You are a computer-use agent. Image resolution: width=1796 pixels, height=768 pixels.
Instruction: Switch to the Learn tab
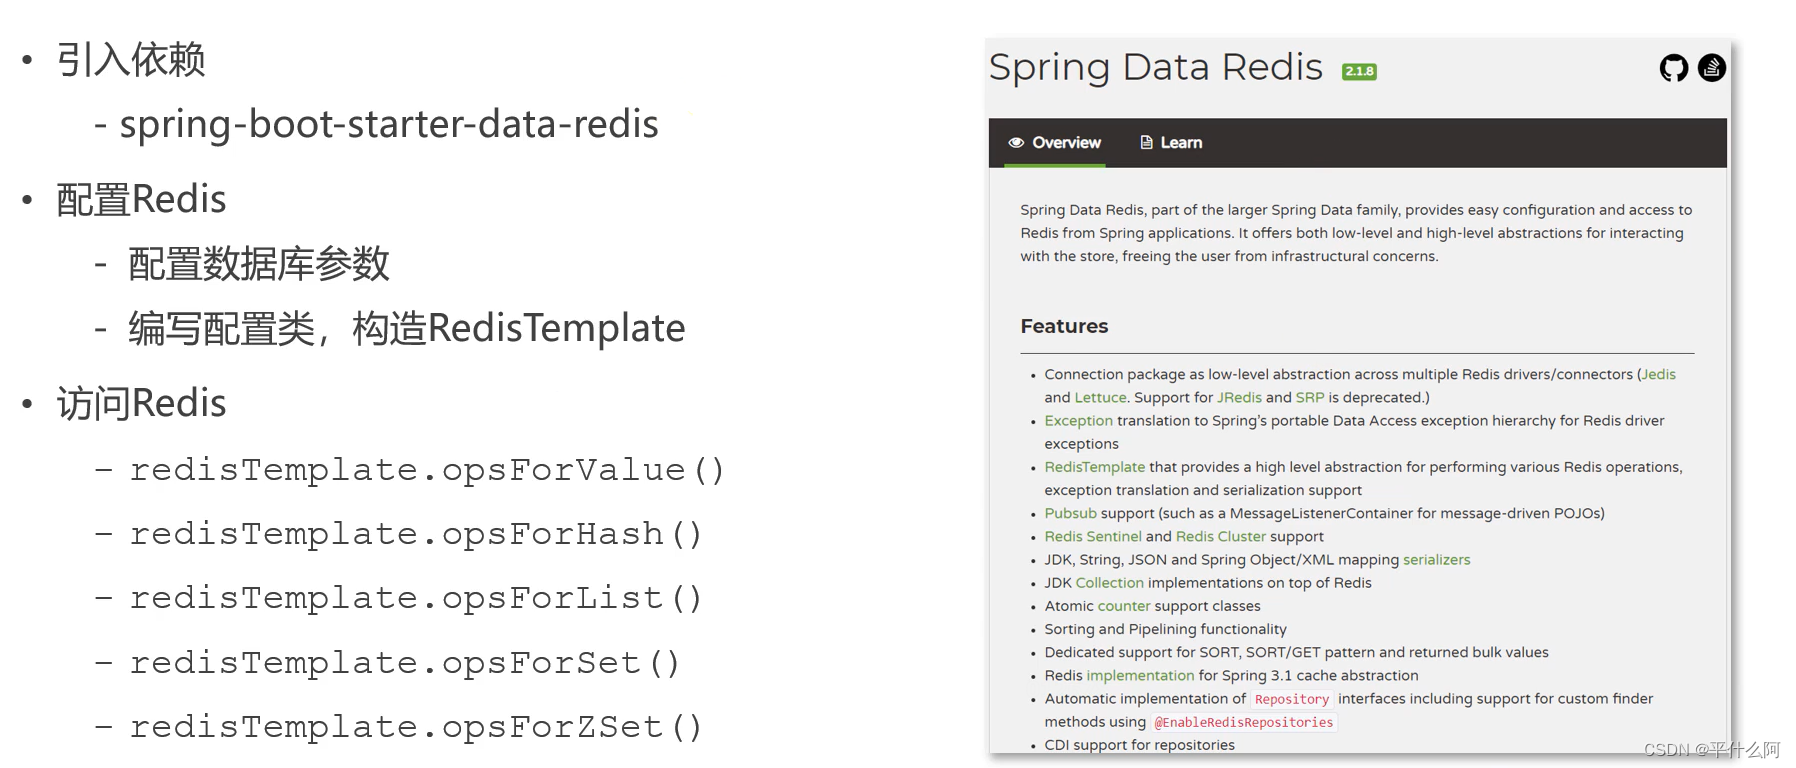click(1171, 143)
